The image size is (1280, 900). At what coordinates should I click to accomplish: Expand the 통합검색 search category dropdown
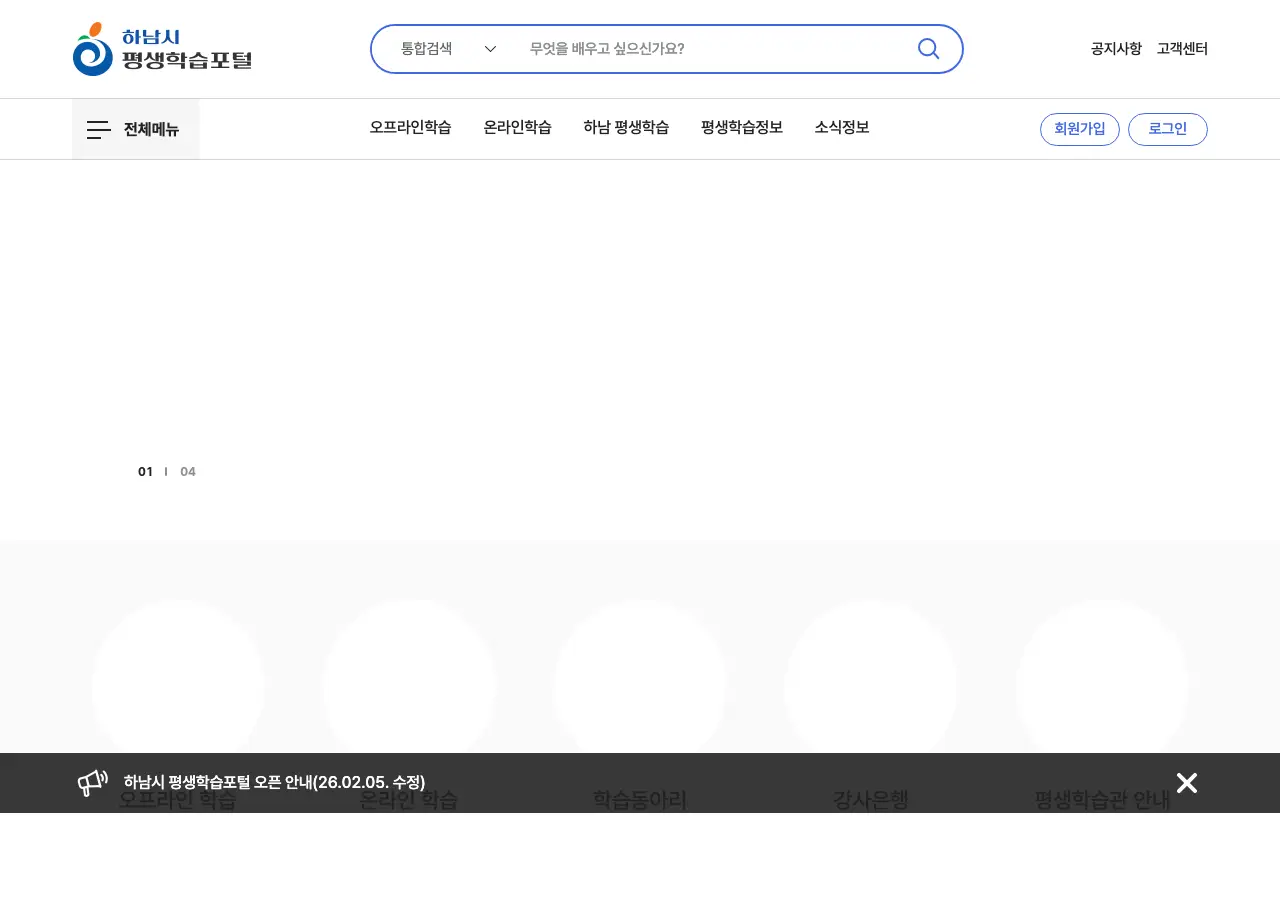click(x=448, y=49)
